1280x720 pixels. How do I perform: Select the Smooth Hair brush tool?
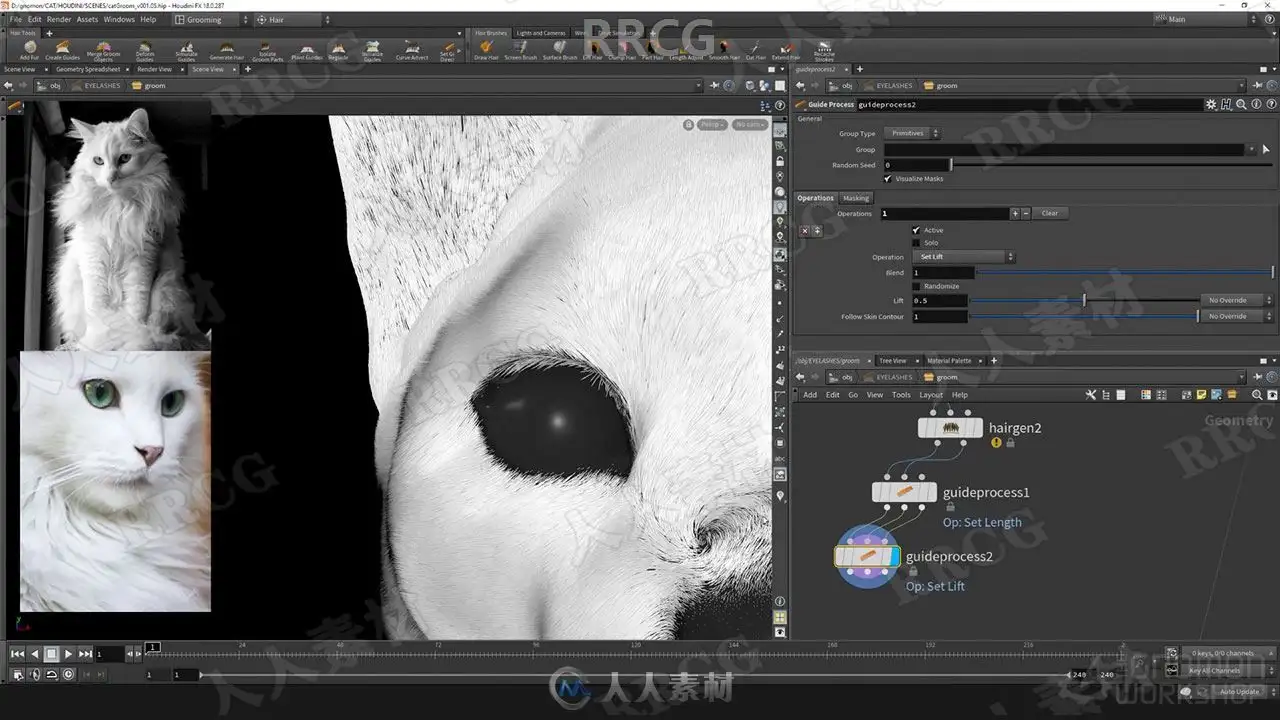[725, 50]
